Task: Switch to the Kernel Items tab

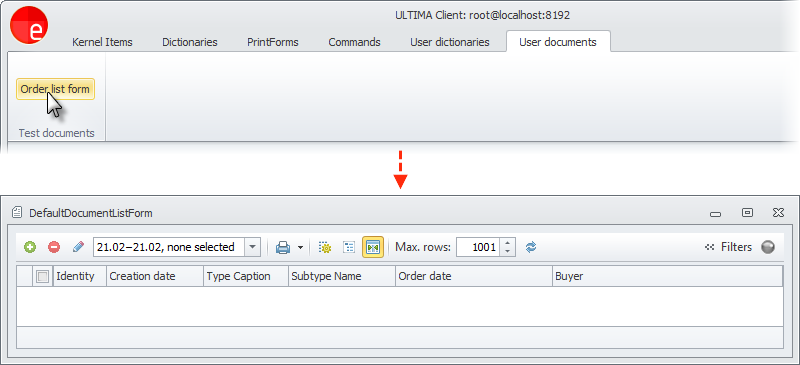Action: [x=102, y=42]
